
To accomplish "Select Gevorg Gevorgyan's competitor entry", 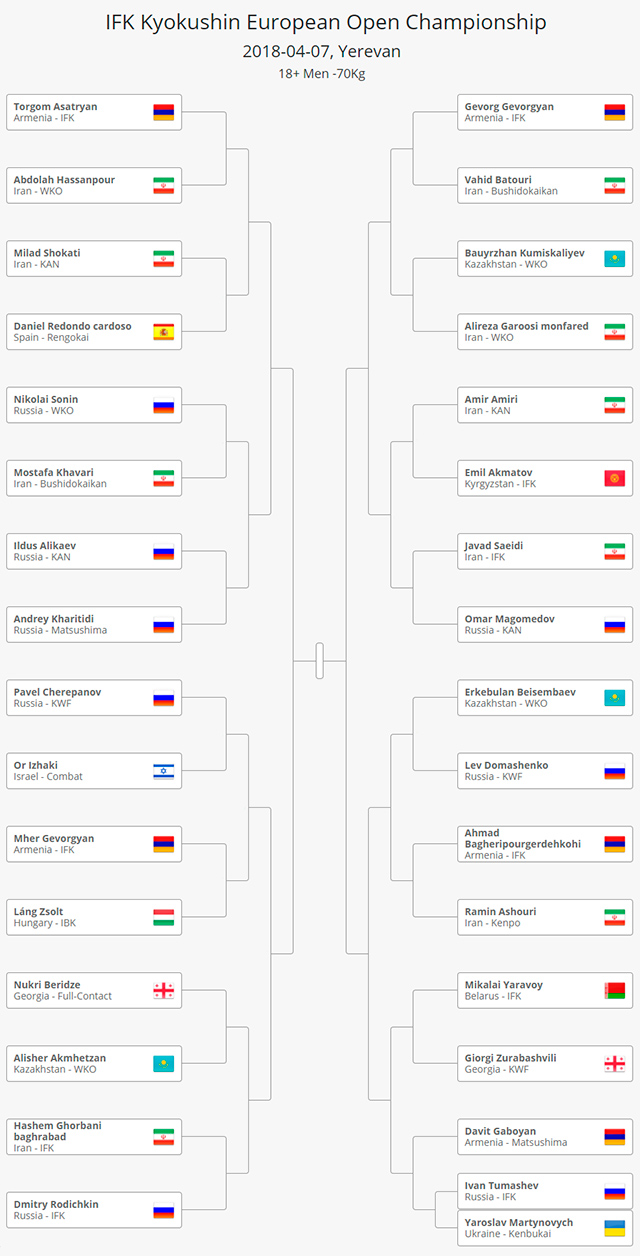I will (545, 112).
